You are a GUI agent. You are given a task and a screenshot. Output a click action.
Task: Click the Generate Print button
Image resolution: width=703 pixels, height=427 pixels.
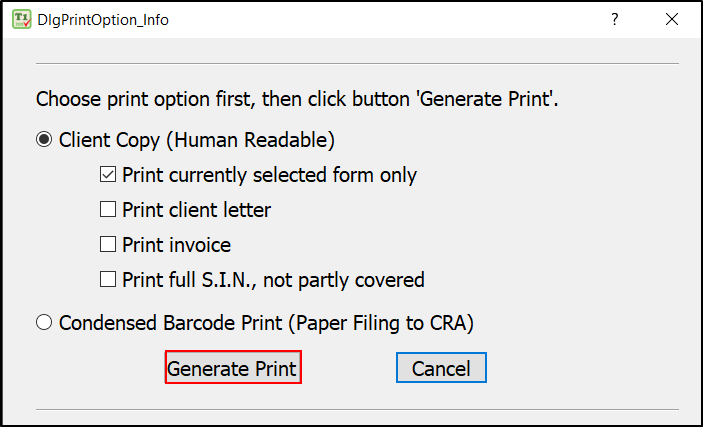pos(233,367)
